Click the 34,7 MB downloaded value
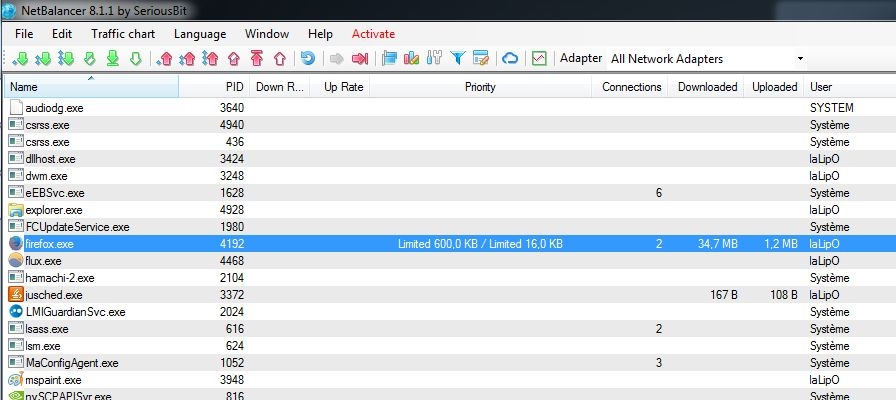The height and width of the screenshot is (400, 896). pyautogui.click(x=717, y=244)
